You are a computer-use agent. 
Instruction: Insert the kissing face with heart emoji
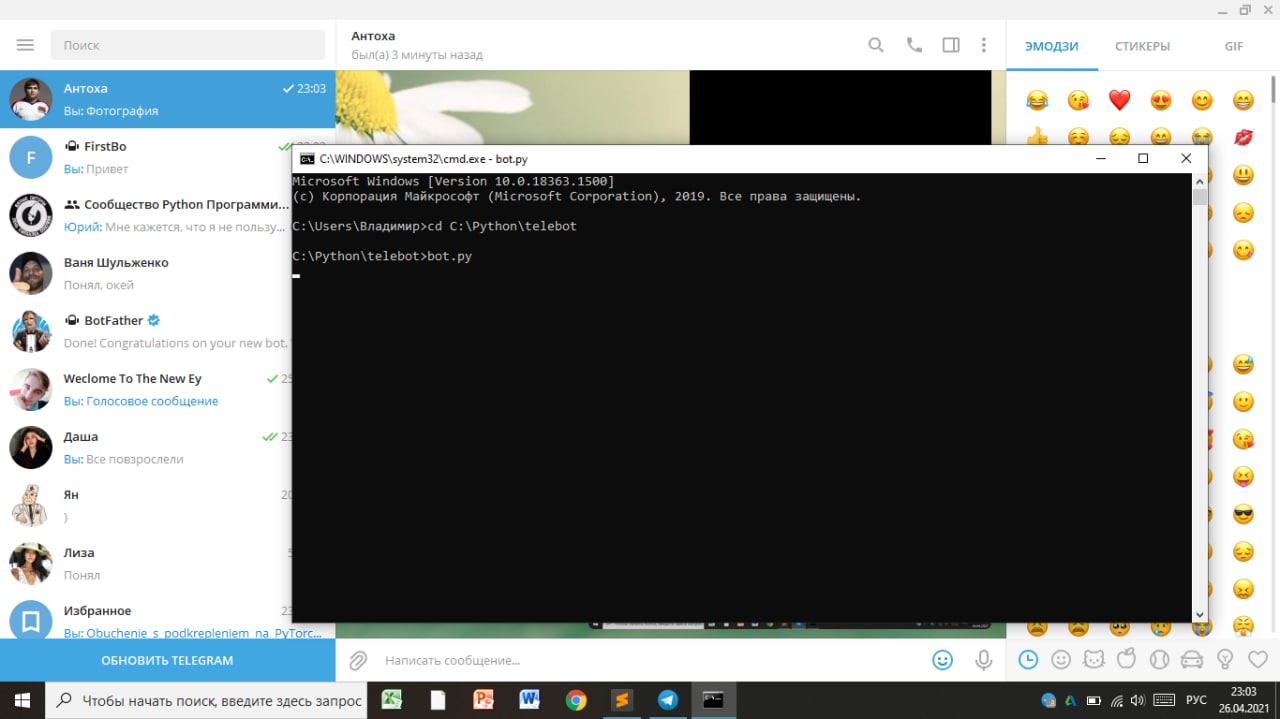[x=1078, y=100]
